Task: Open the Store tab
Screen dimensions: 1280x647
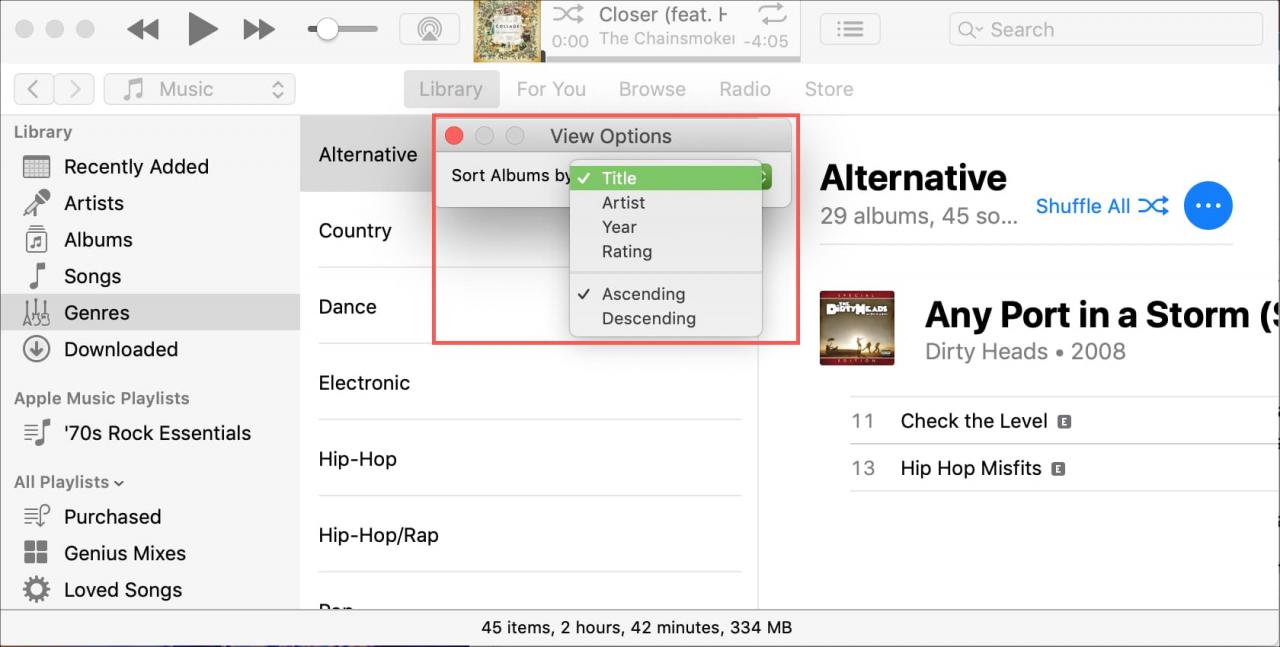Action: click(829, 89)
